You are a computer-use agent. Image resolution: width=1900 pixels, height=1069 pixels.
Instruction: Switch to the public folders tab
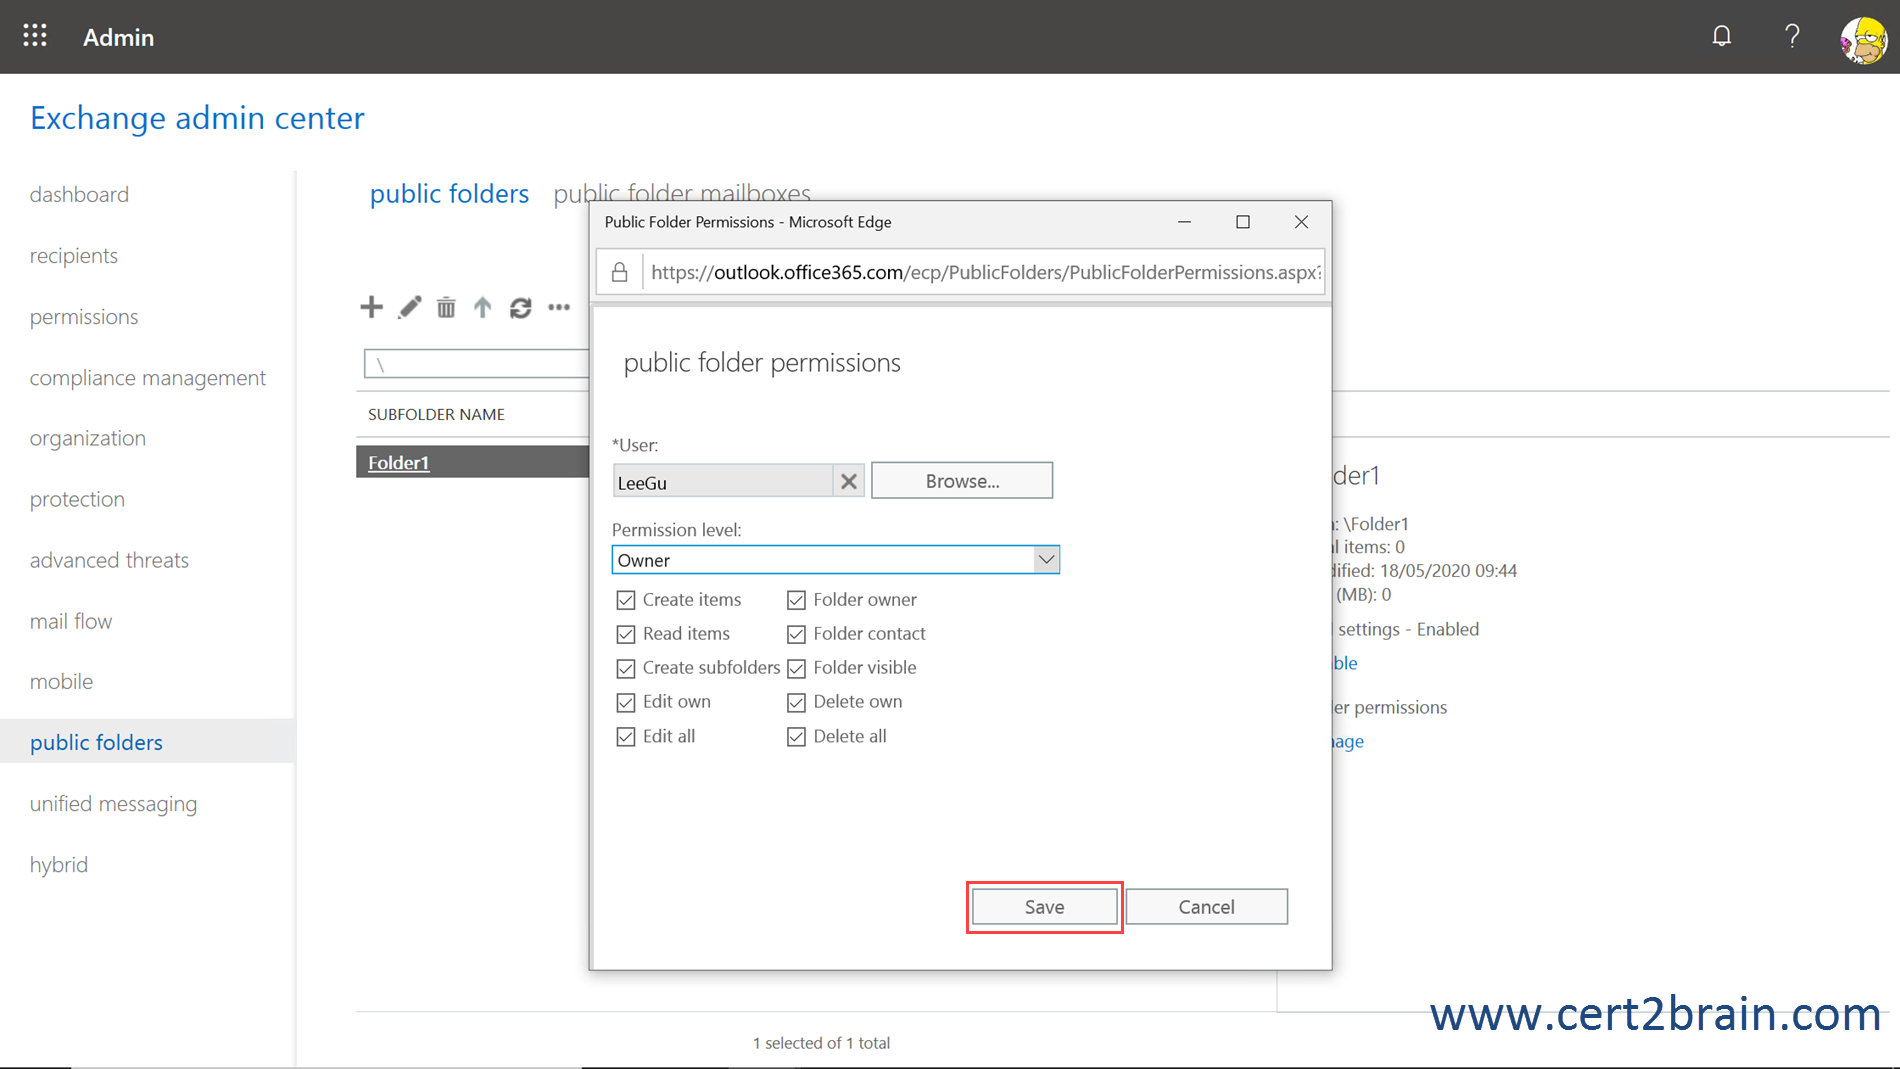click(449, 193)
